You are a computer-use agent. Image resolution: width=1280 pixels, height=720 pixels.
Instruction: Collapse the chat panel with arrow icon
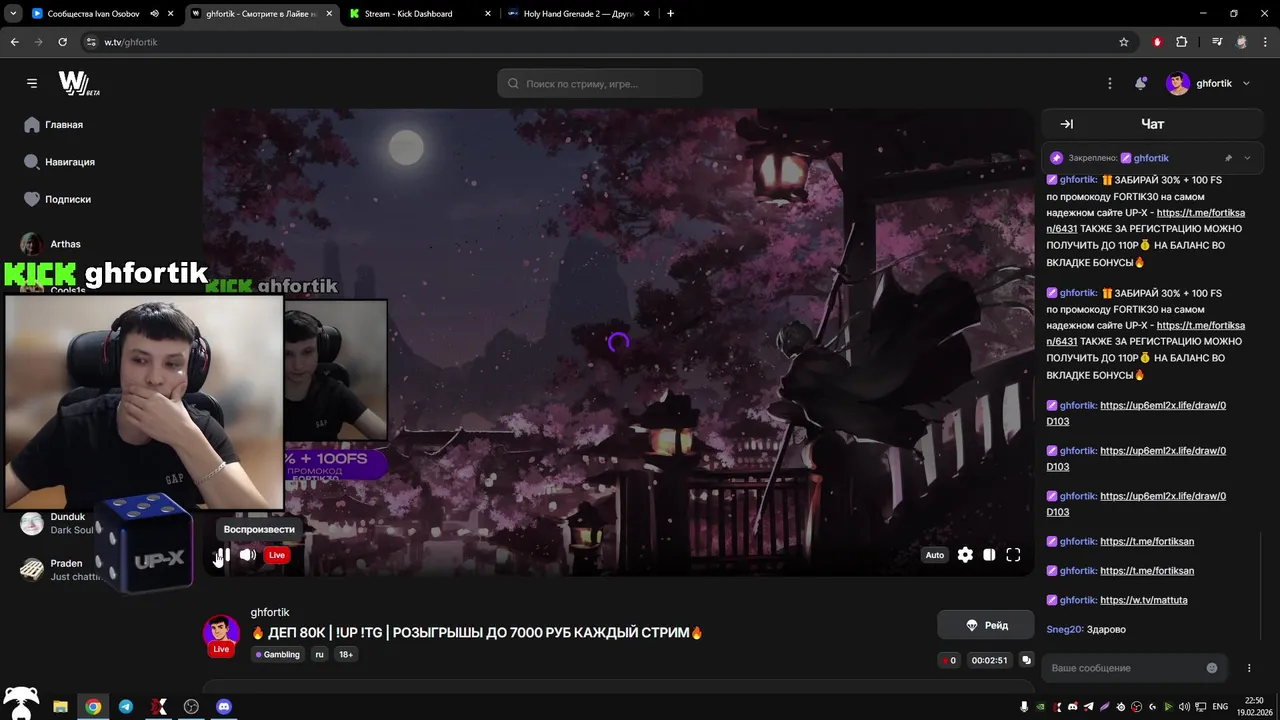1066,124
